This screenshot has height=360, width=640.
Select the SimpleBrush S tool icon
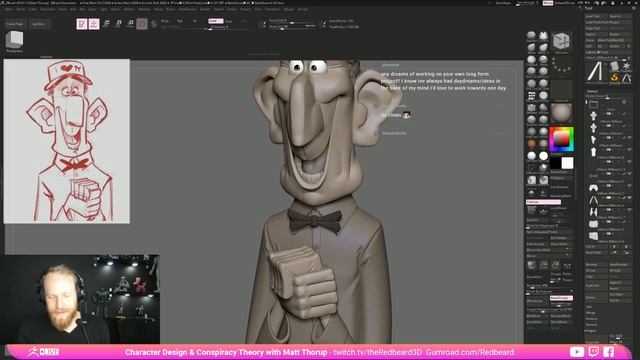614,78
